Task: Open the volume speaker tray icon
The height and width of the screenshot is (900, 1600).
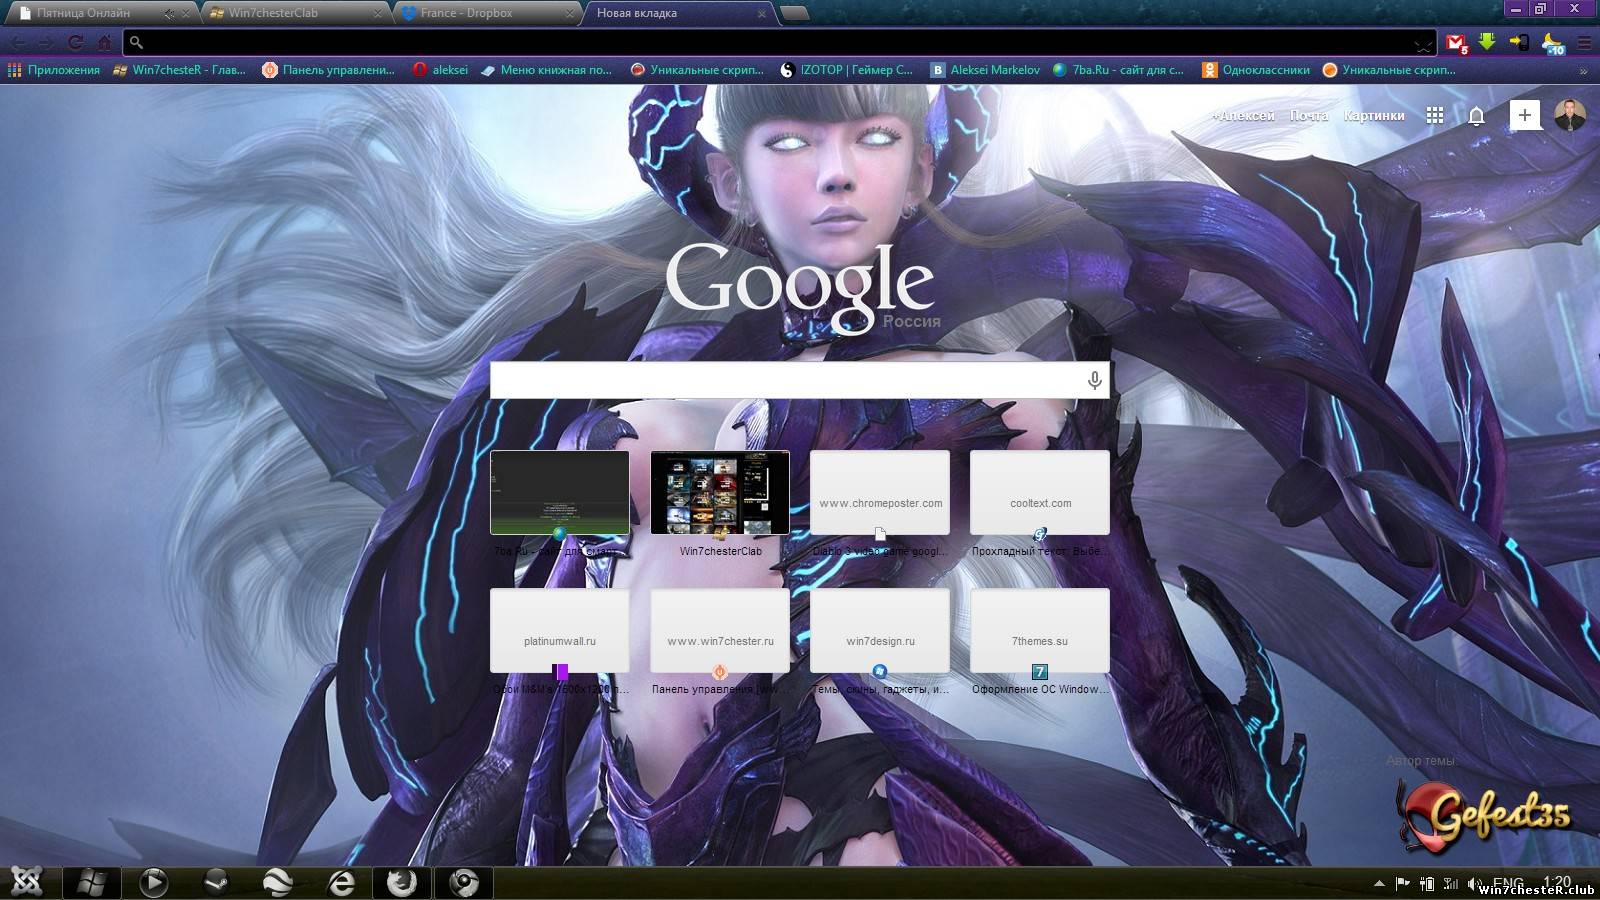Action: (1474, 884)
